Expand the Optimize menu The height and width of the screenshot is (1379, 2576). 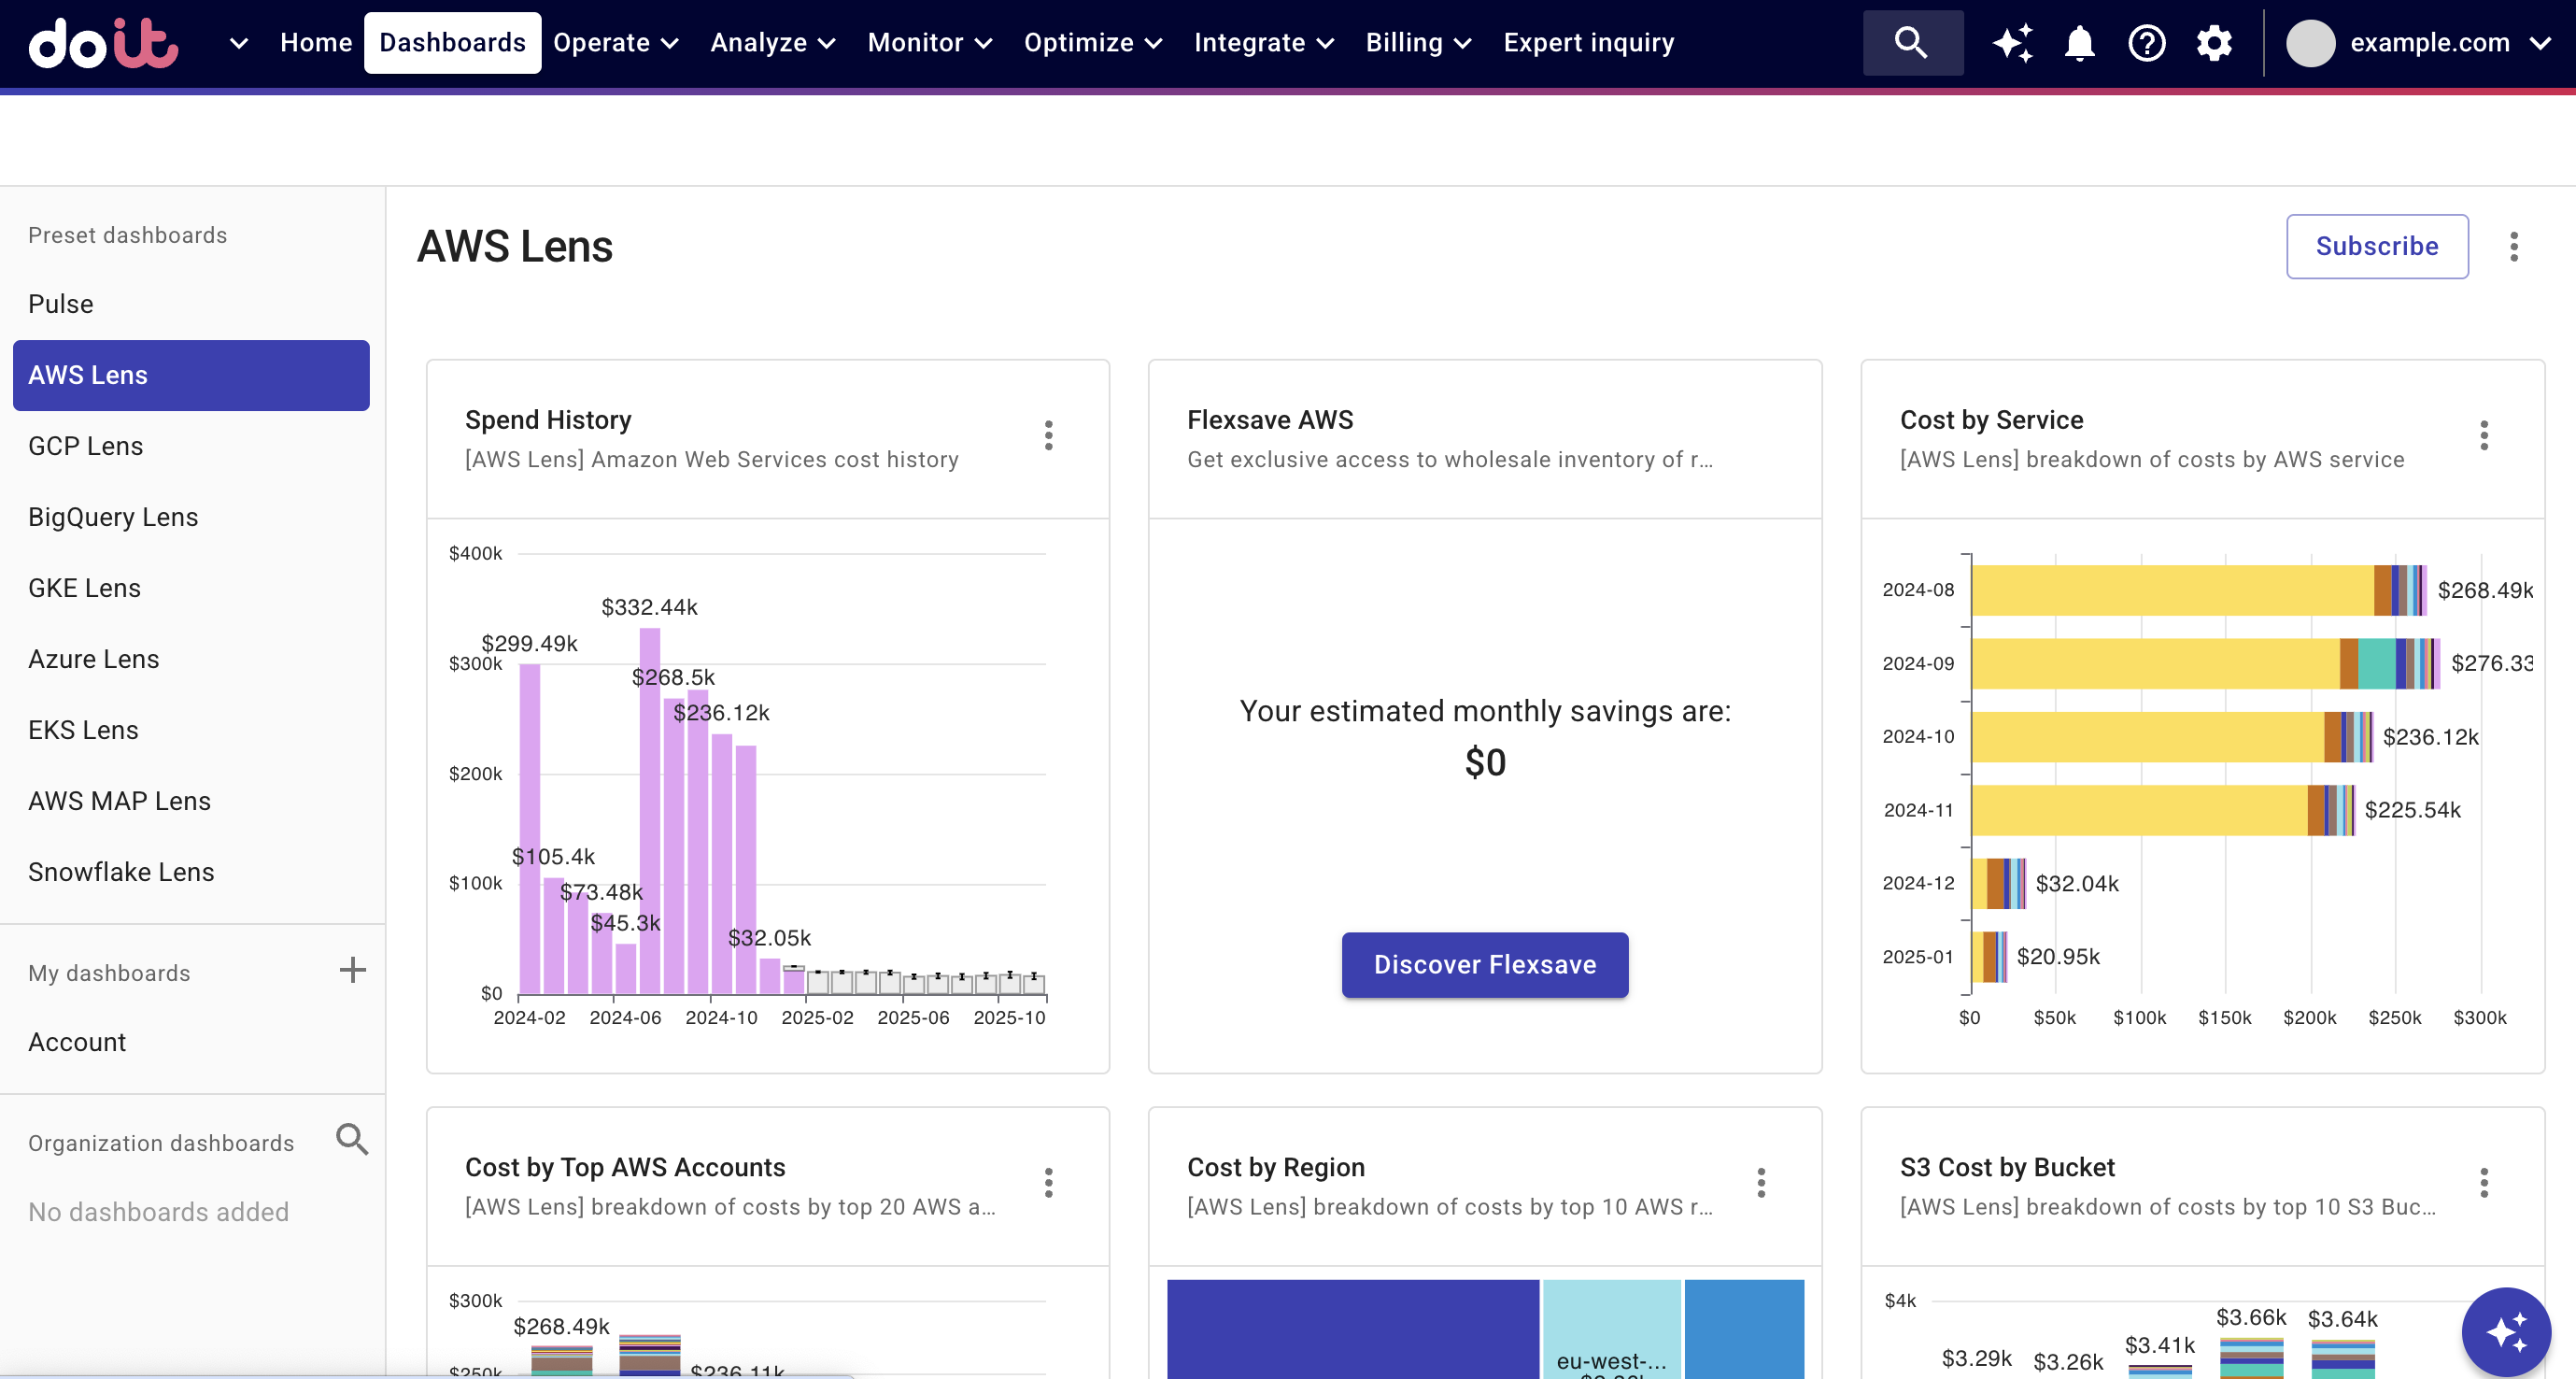[x=1092, y=43]
